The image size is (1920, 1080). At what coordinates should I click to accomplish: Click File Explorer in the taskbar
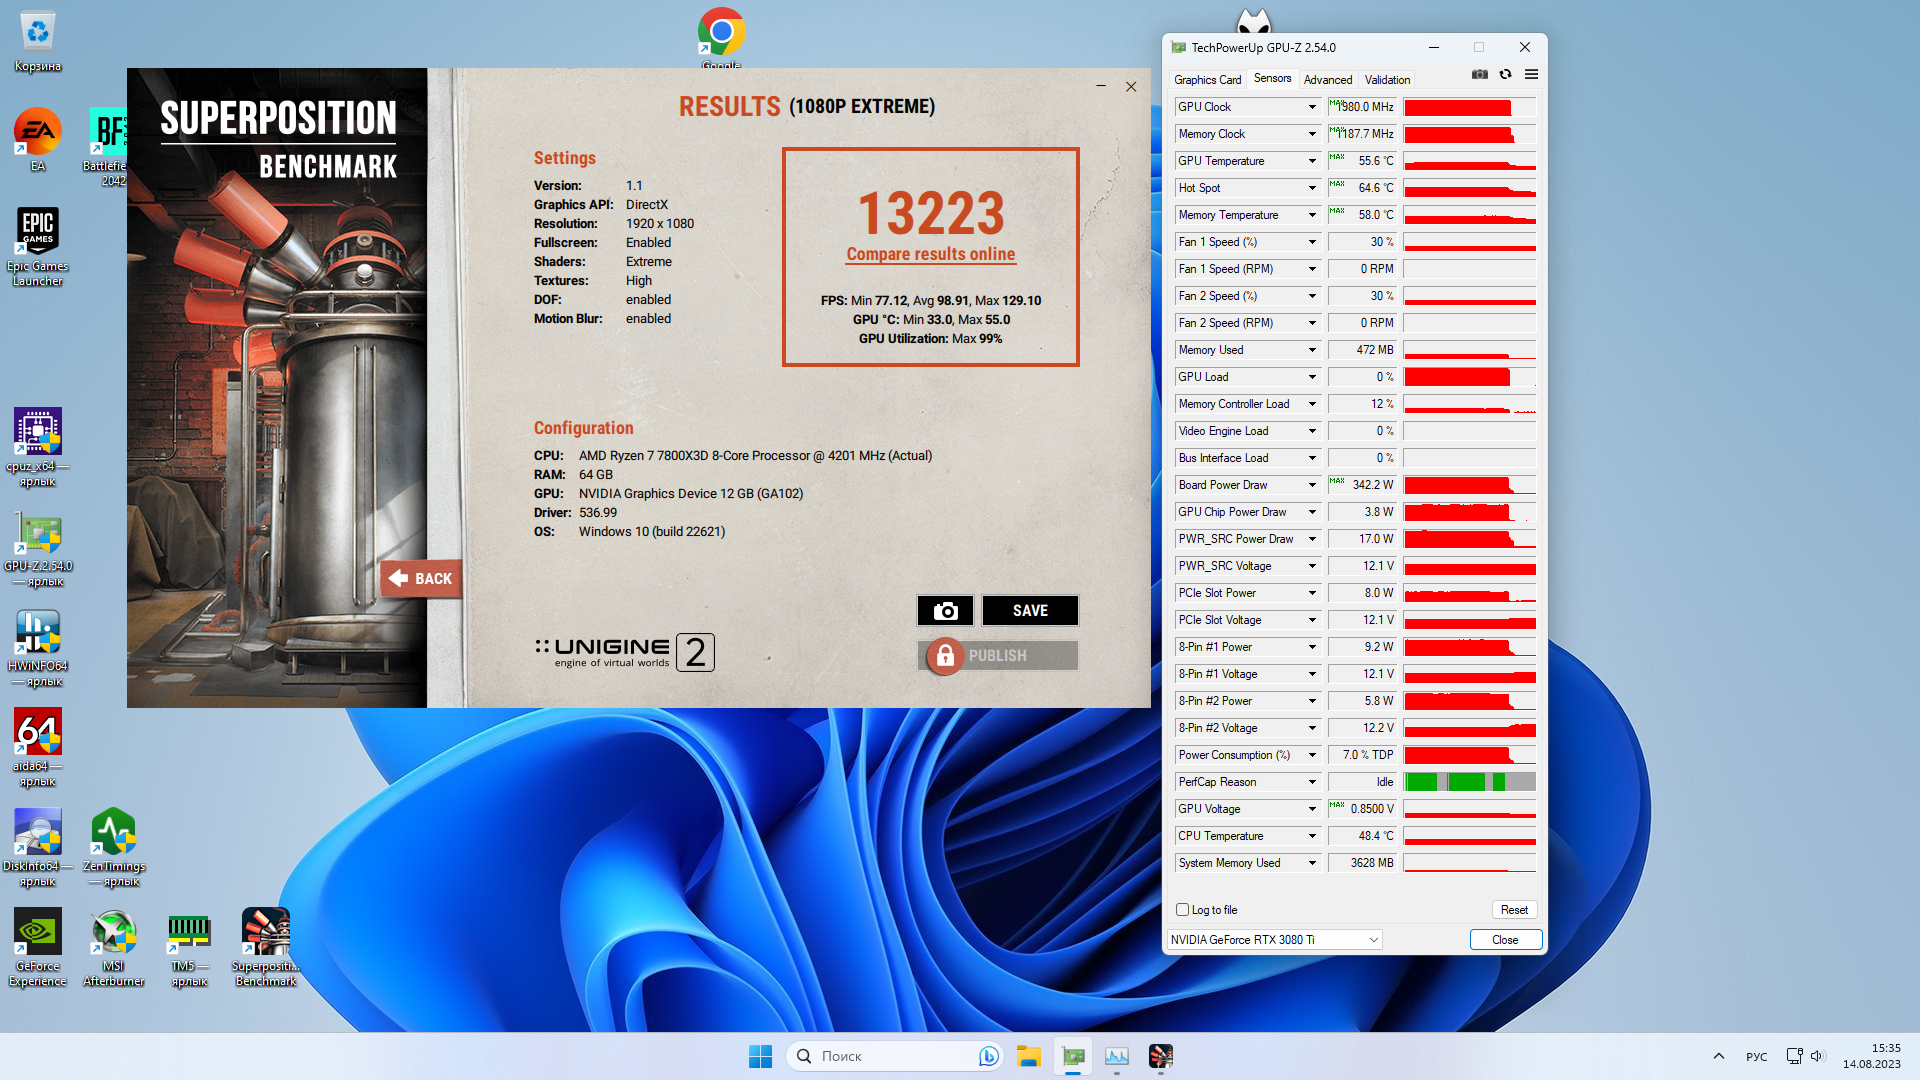[x=1029, y=1056]
